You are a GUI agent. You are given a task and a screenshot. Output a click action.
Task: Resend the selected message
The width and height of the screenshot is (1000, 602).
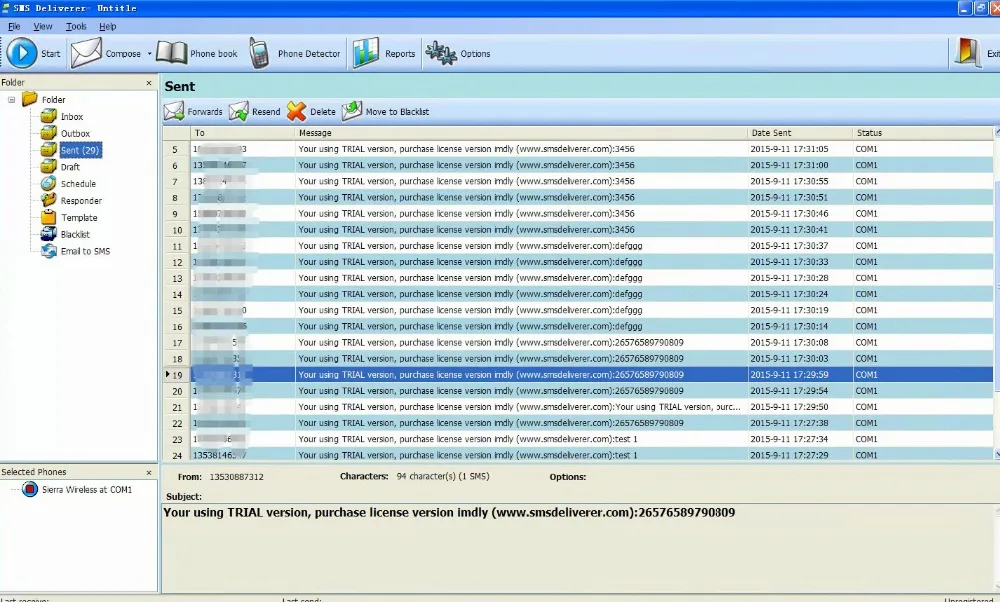239,112
